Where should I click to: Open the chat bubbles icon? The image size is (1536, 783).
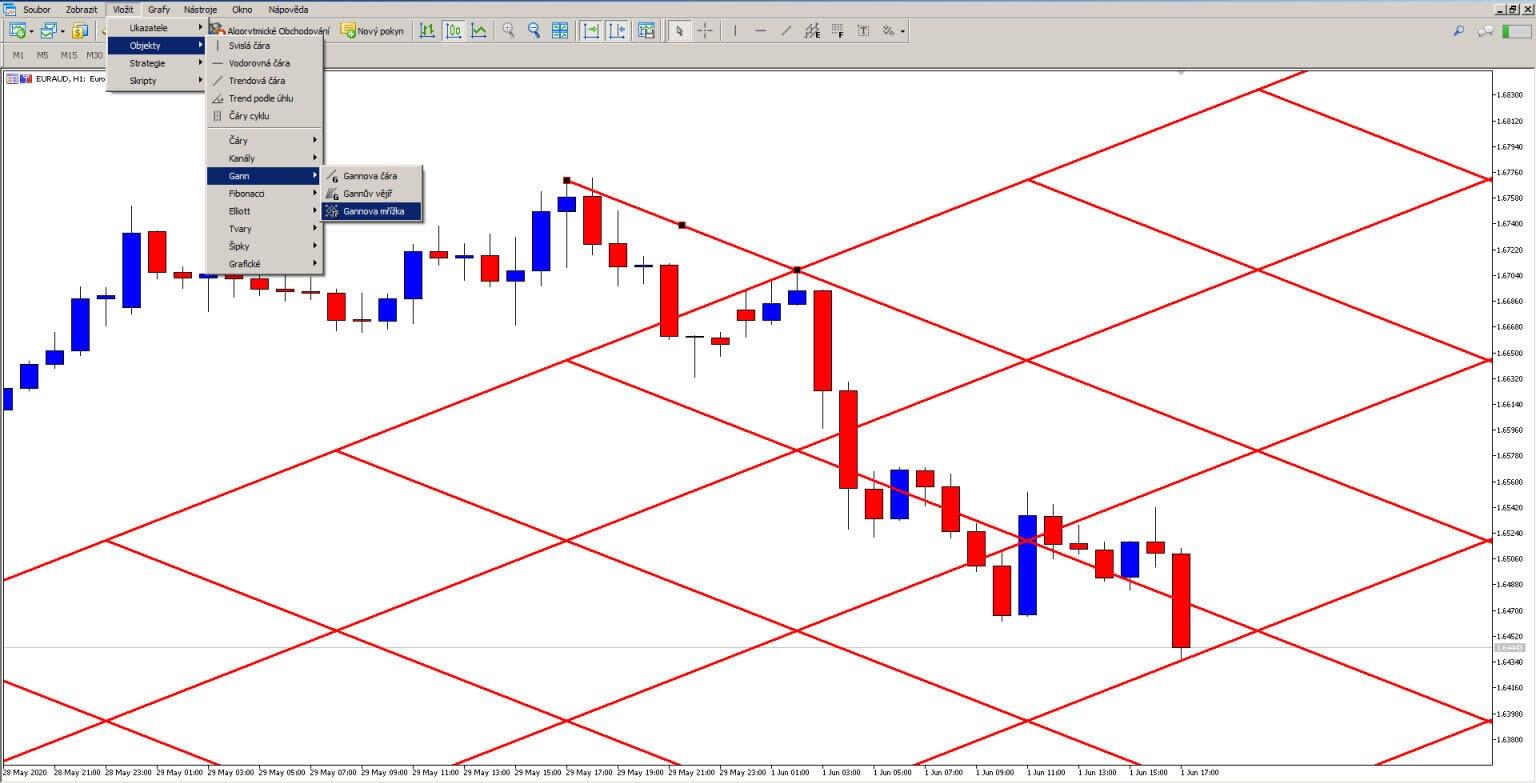point(1485,31)
